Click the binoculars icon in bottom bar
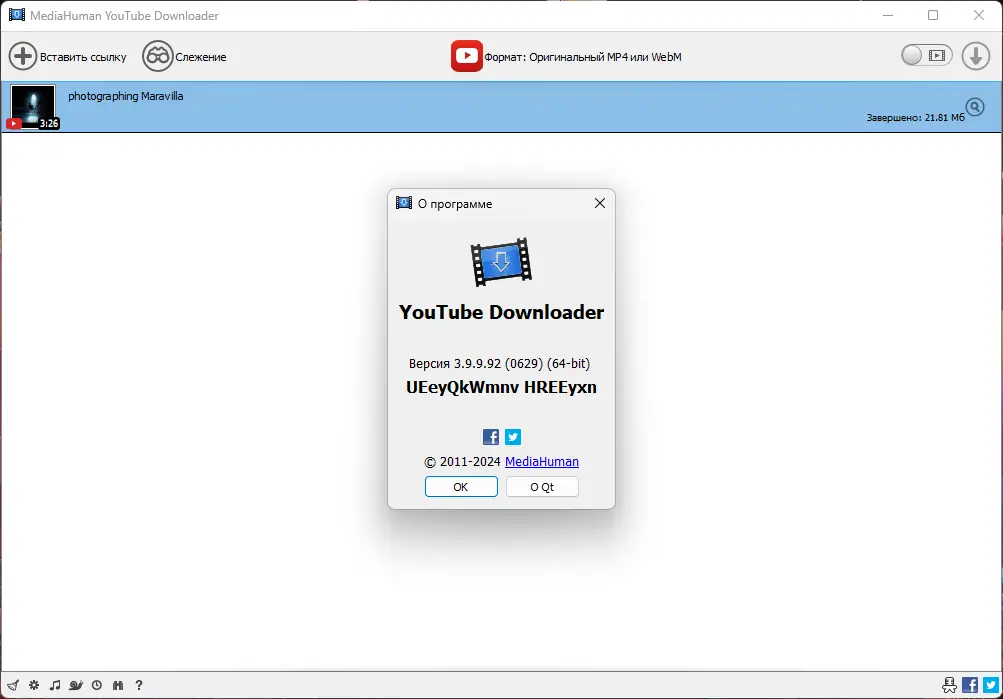This screenshot has height=699, width=1003. pos(118,685)
